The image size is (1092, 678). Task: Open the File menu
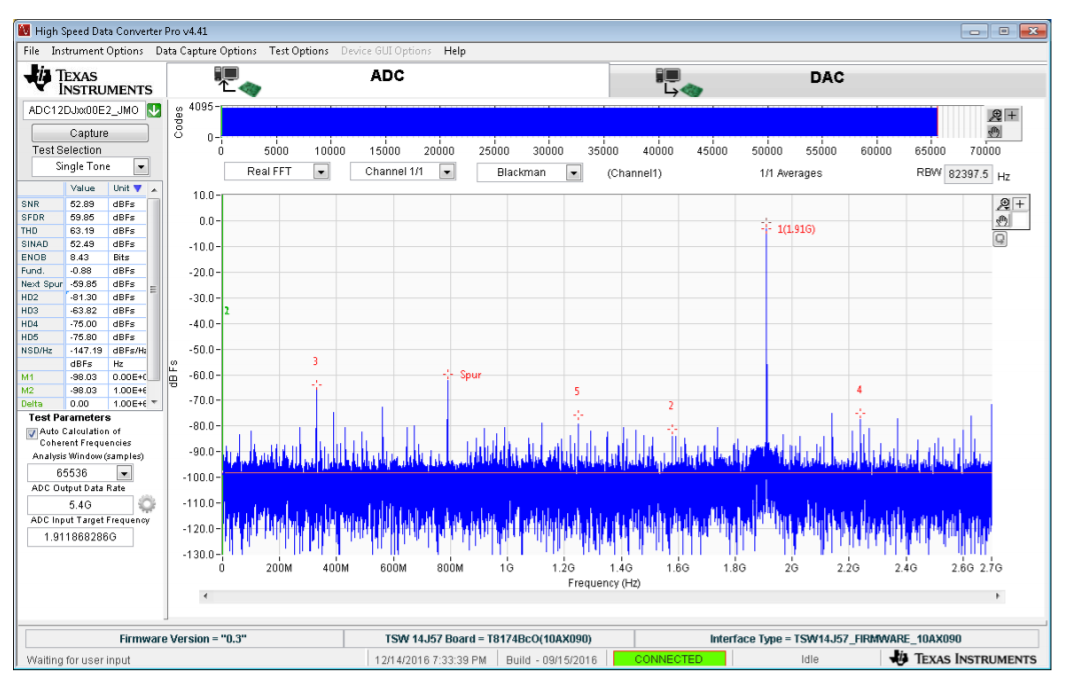[x=31, y=51]
